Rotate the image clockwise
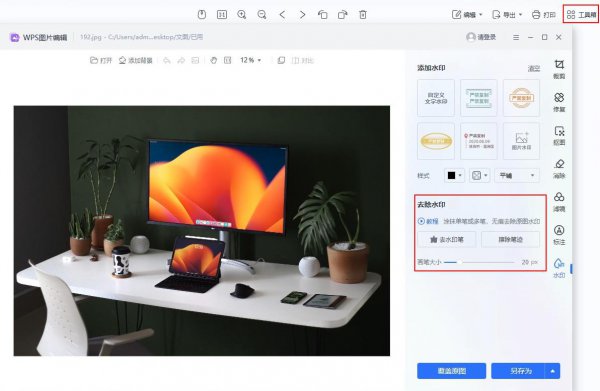 point(342,15)
